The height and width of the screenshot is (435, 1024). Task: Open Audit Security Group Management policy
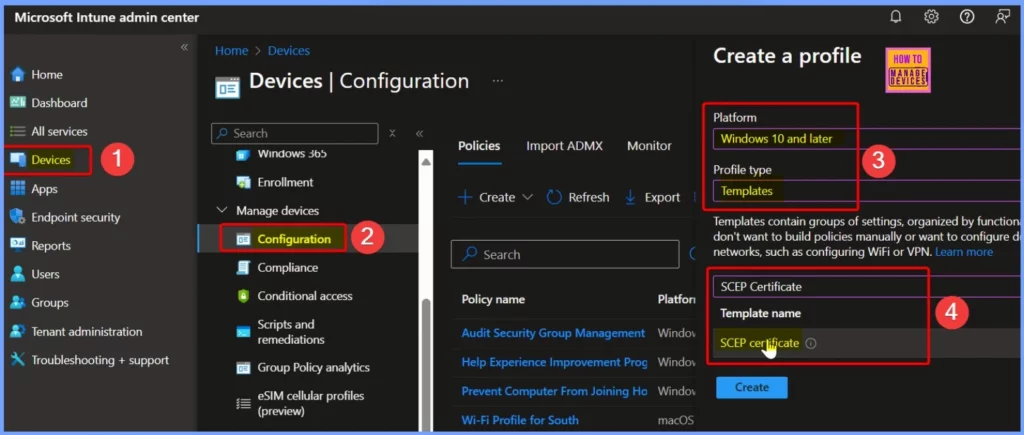553,333
